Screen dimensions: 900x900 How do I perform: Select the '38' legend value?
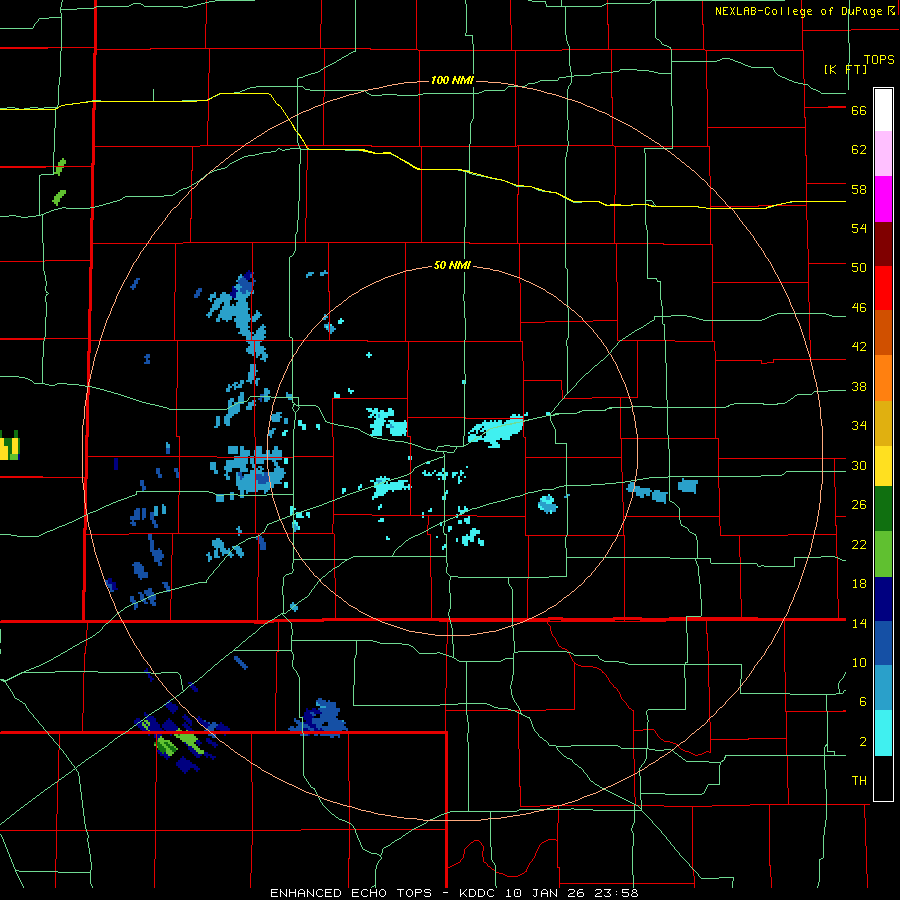pos(859,386)
